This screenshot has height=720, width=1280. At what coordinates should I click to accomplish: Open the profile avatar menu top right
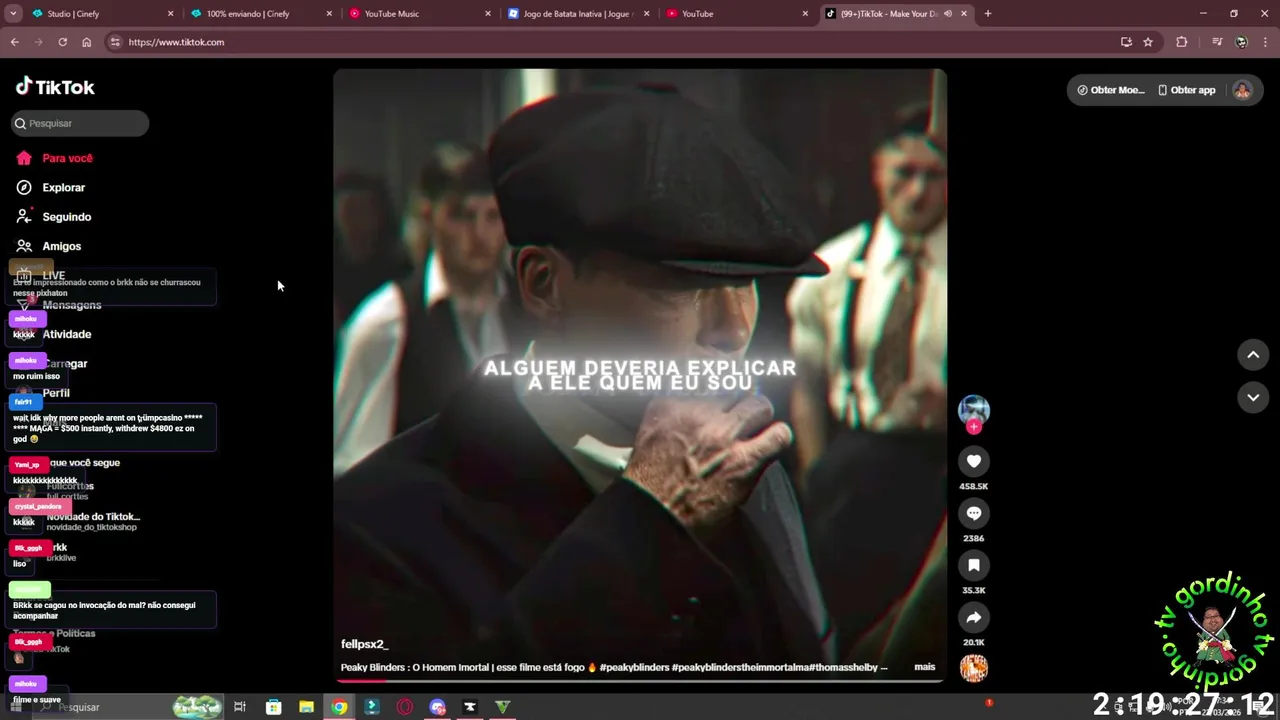pos(1242,90)
